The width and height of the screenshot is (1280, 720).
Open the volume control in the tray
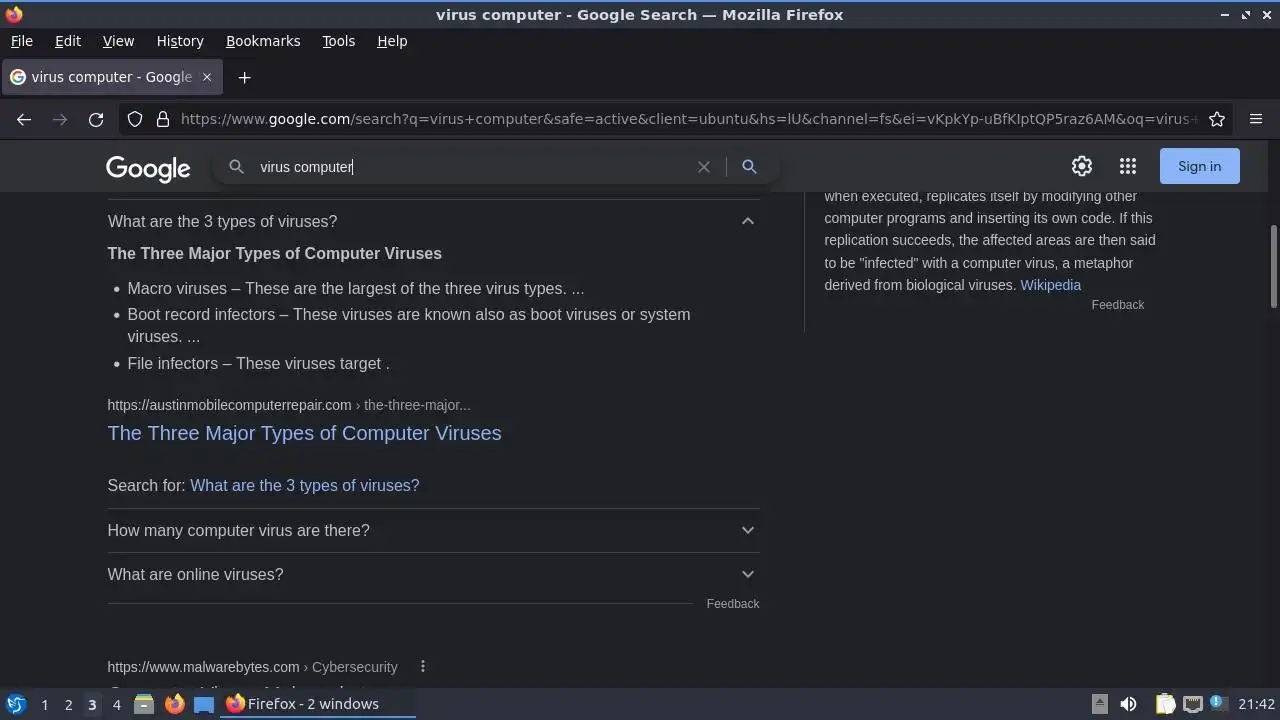(1128, 704)
